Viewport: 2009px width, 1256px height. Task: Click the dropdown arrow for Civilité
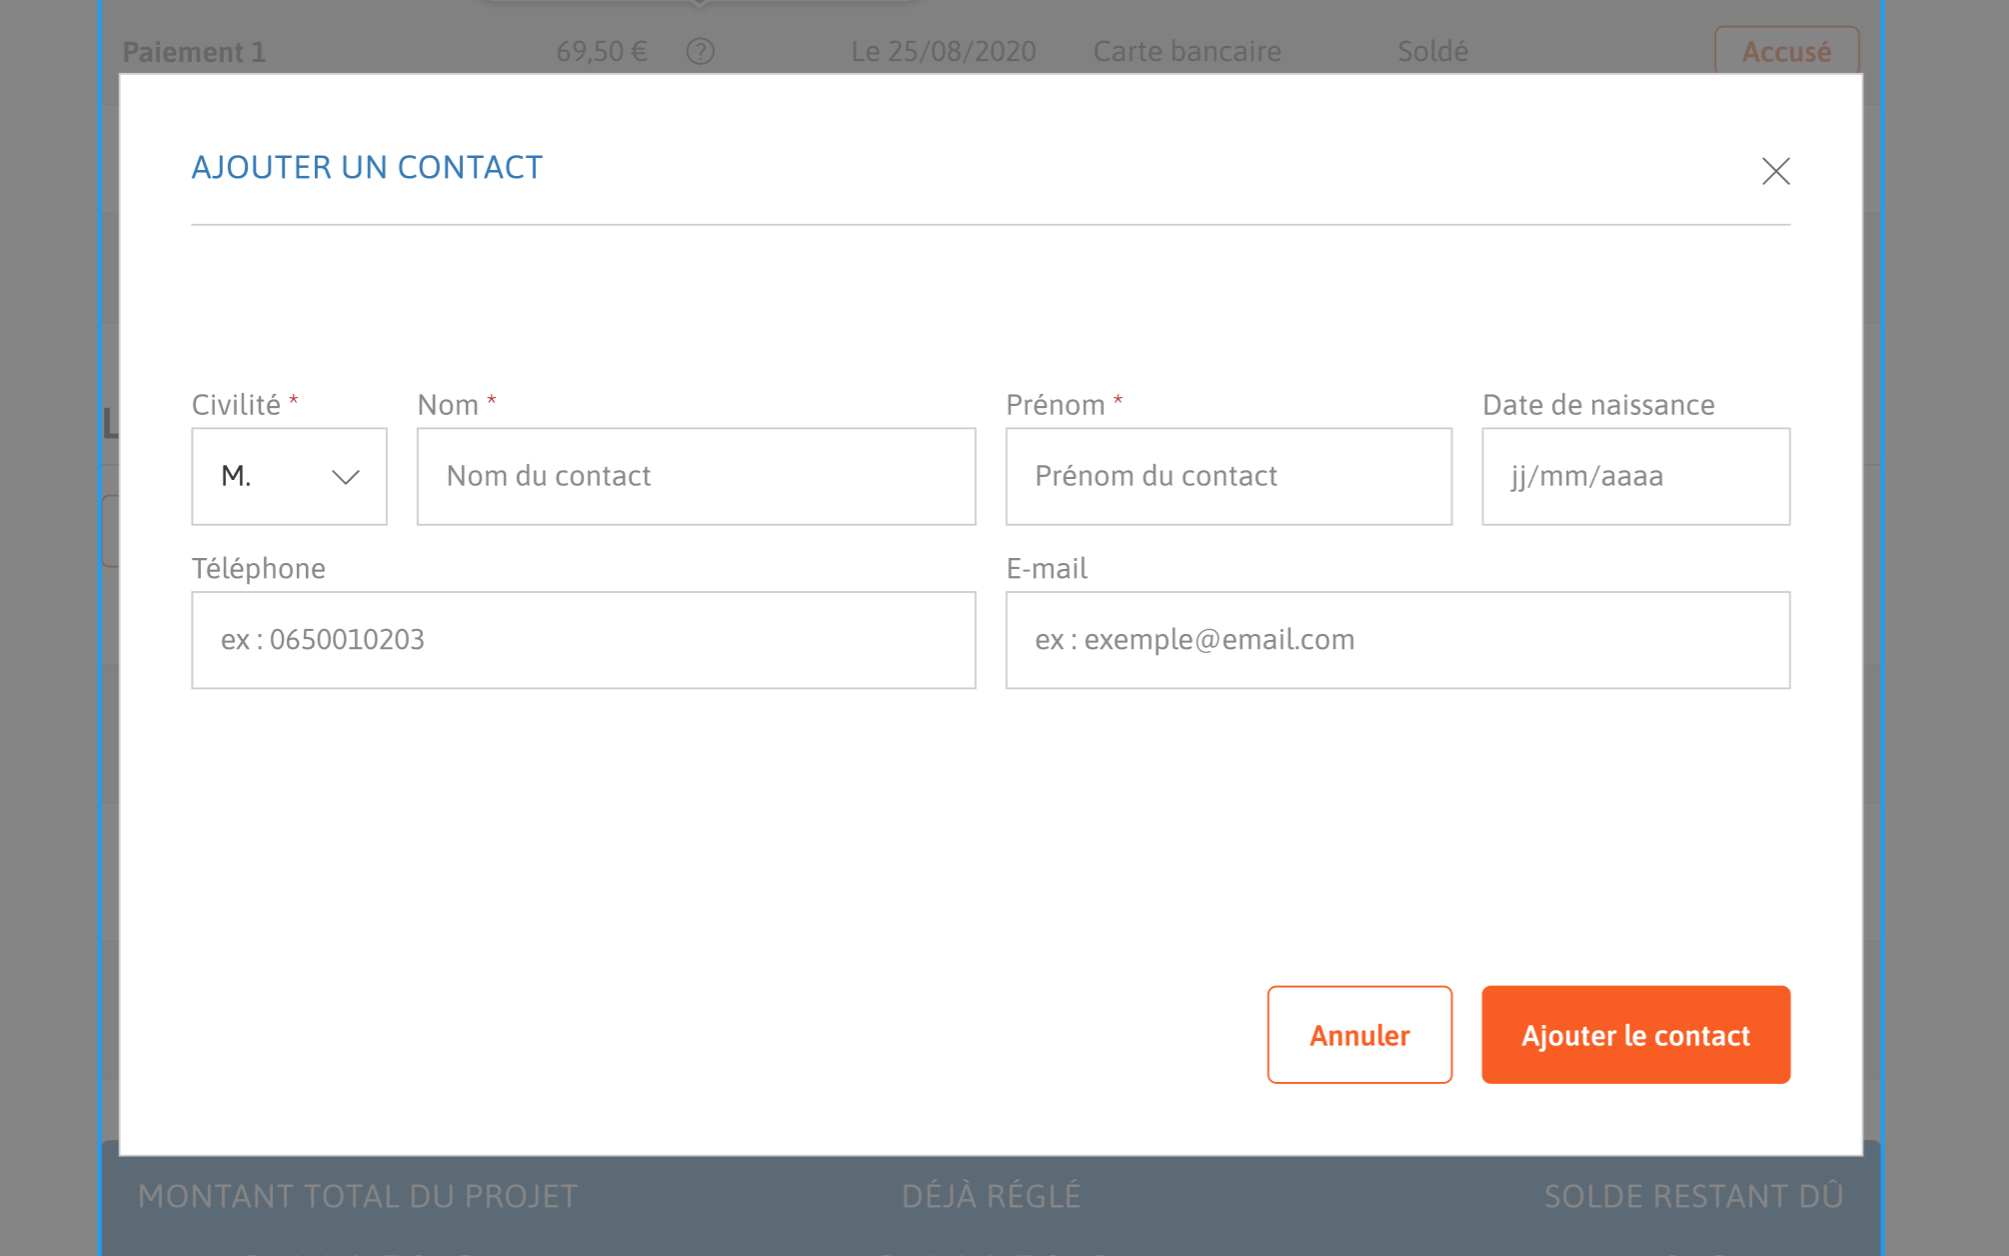(344, 476)
